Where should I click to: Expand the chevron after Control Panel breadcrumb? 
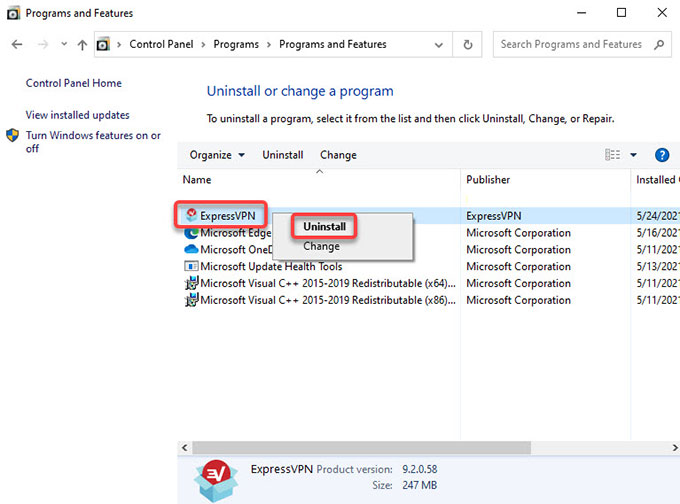[x=203, y=45]
